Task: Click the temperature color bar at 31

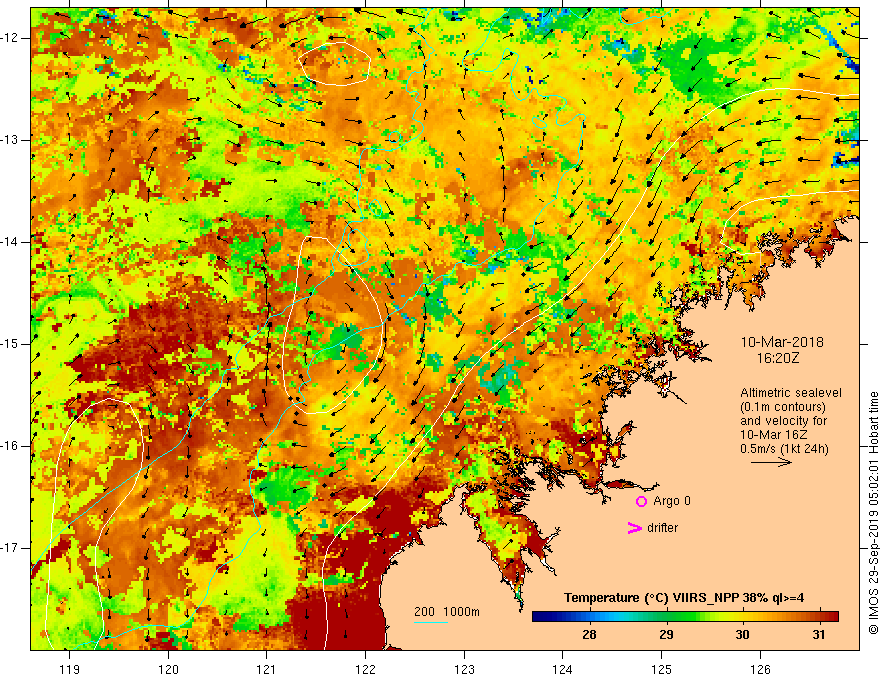Action: point(819,617)
